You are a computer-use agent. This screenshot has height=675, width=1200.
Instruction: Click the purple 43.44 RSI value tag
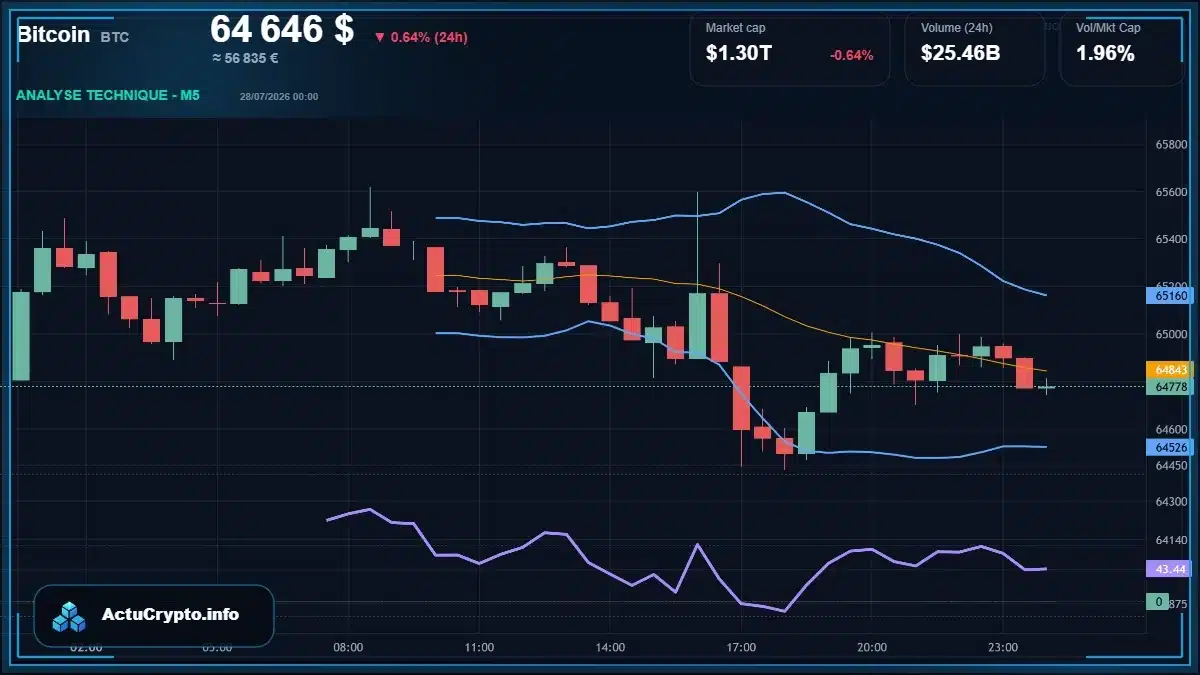coord(1170,569)
